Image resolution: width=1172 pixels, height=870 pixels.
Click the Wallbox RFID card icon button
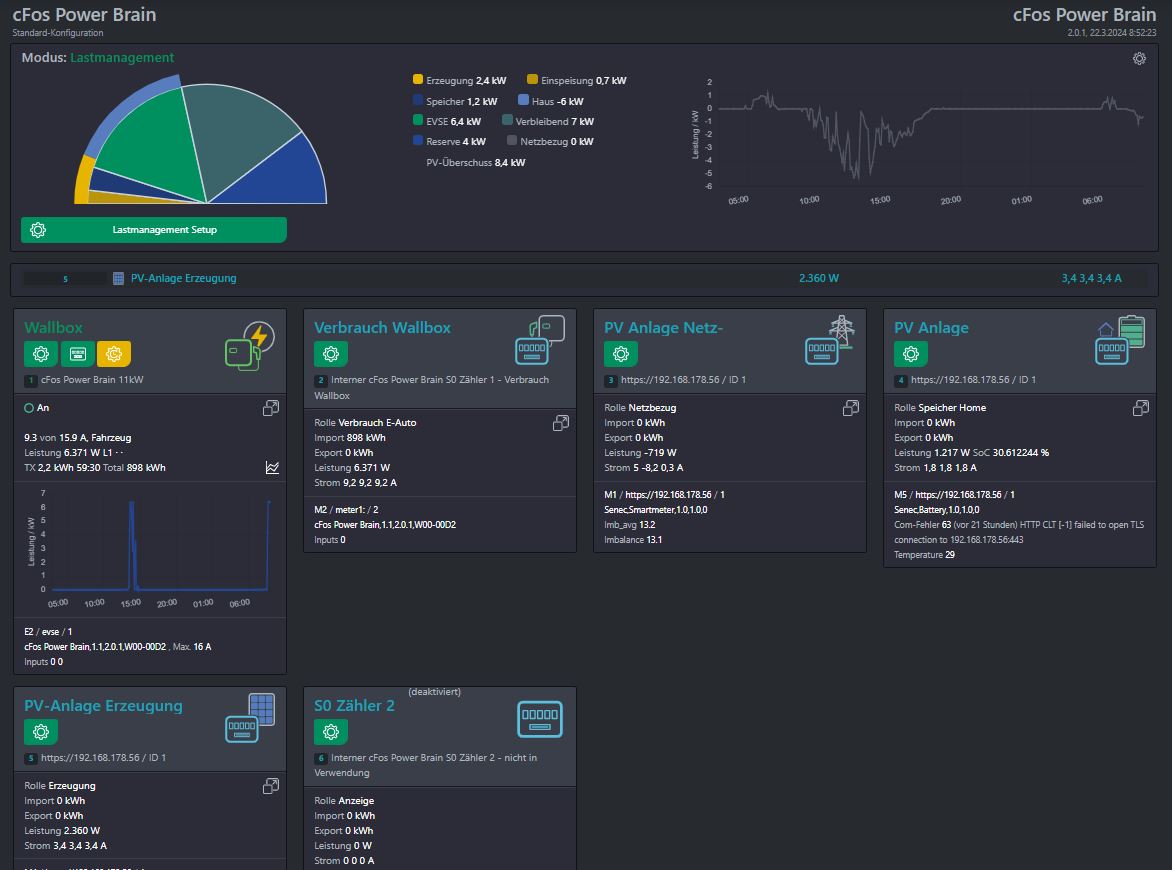point(78,354)
